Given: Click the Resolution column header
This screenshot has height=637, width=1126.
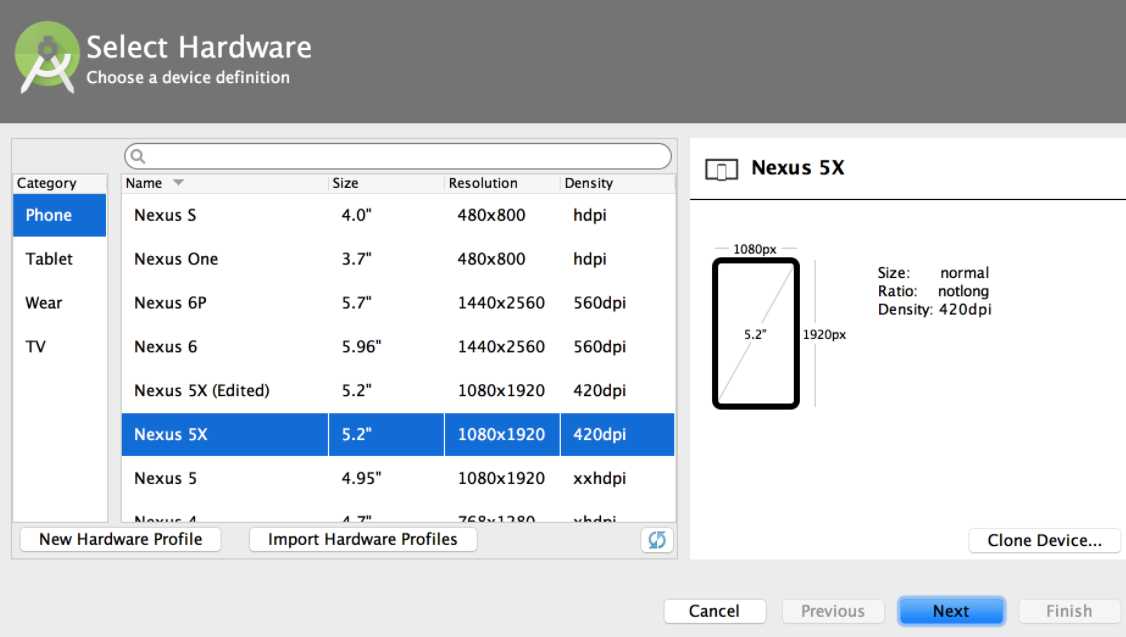Looking at the screenshot, I should (x=502, y=182).
